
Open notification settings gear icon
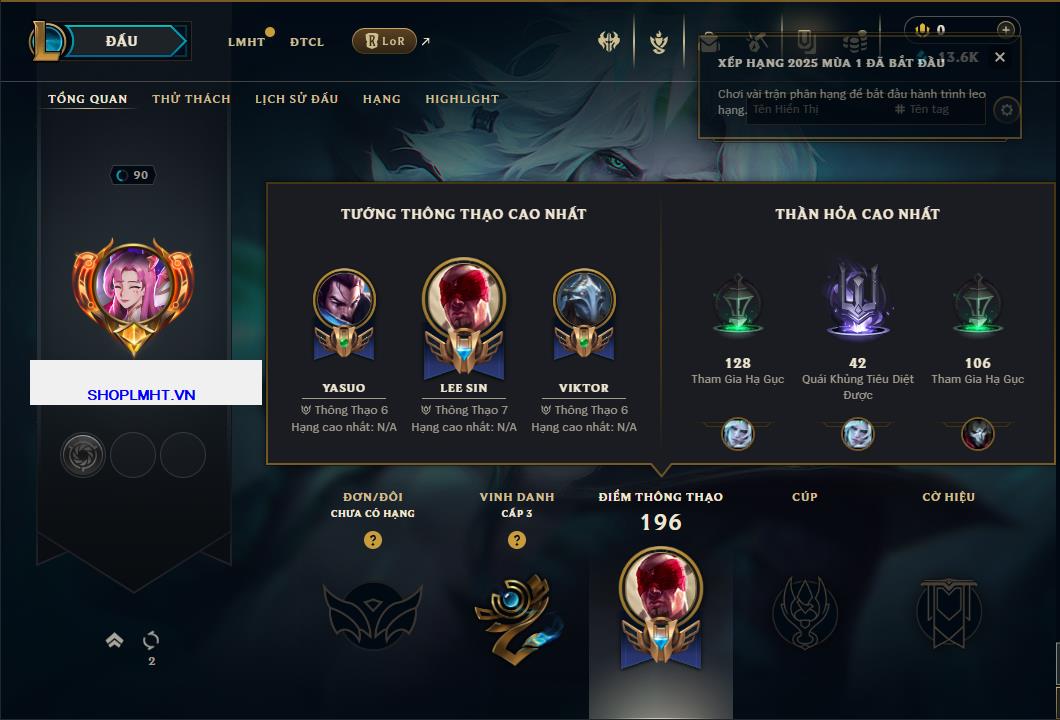click(1007, 110)
